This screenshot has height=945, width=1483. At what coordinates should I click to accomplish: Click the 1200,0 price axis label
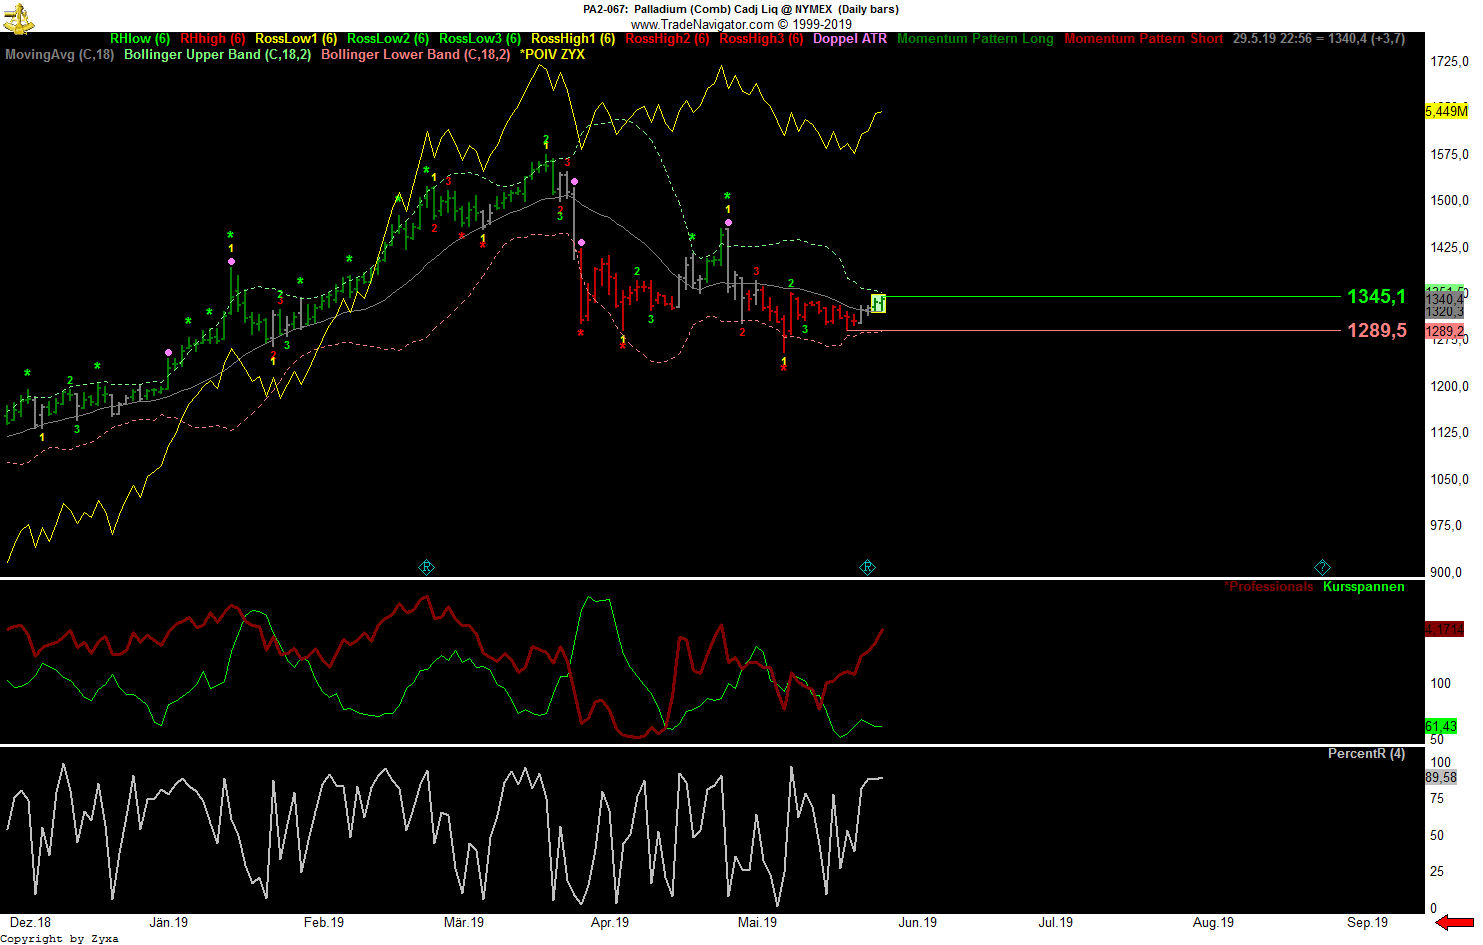[1450, 387]
